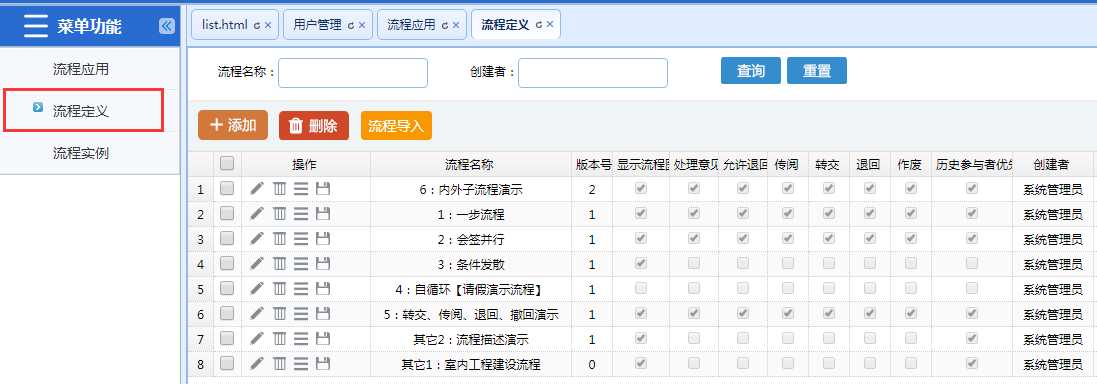
Task: Click the red 删除 delete button
Action: tap(313, 126)
